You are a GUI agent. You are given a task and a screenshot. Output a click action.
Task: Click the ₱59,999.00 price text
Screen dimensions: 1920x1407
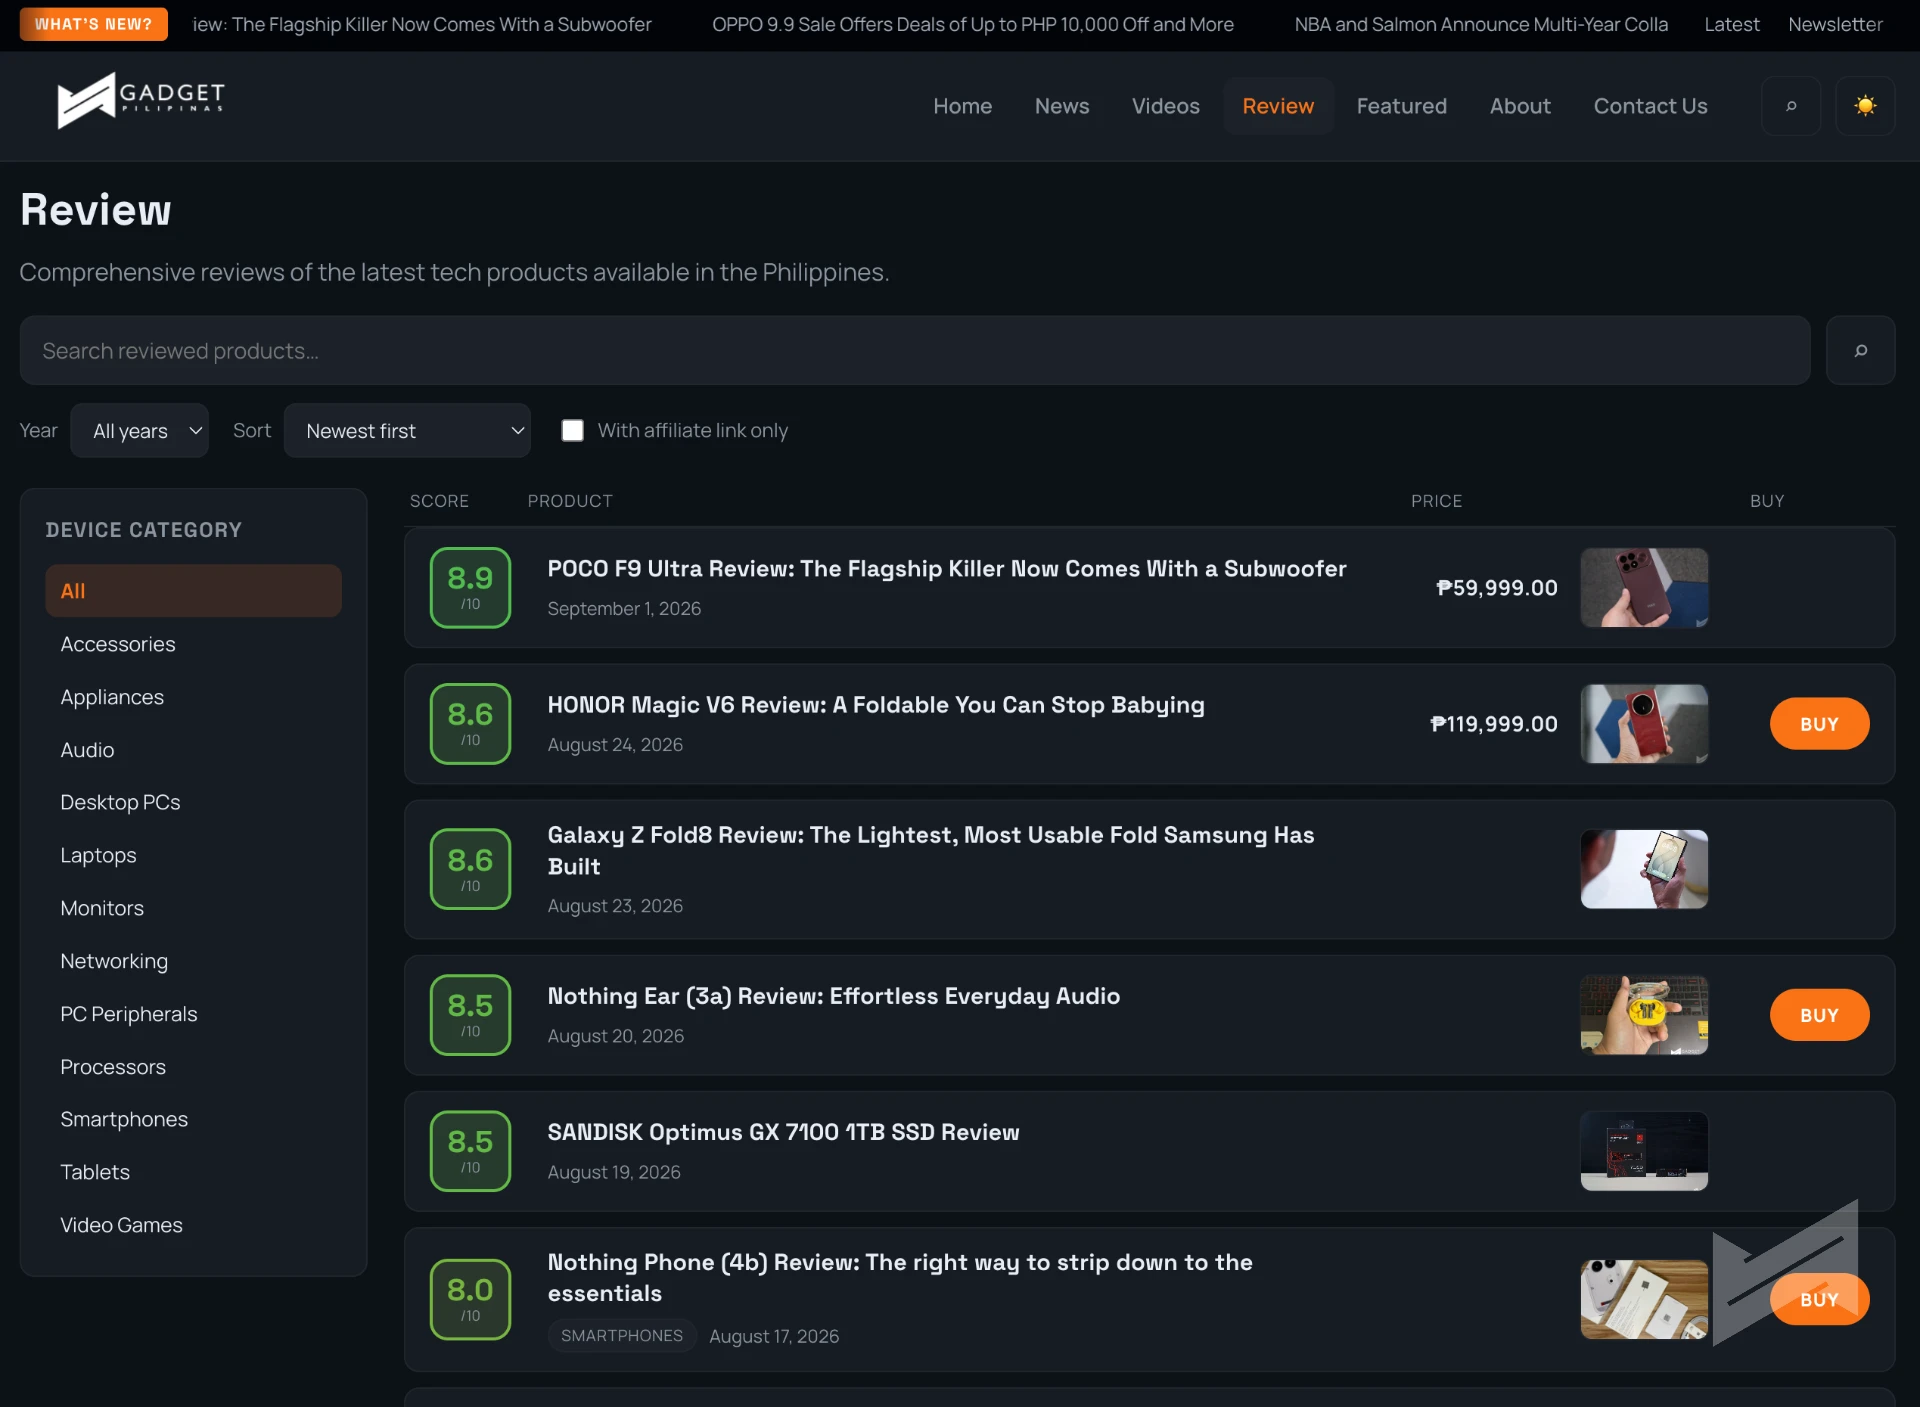click(1496, 588)
